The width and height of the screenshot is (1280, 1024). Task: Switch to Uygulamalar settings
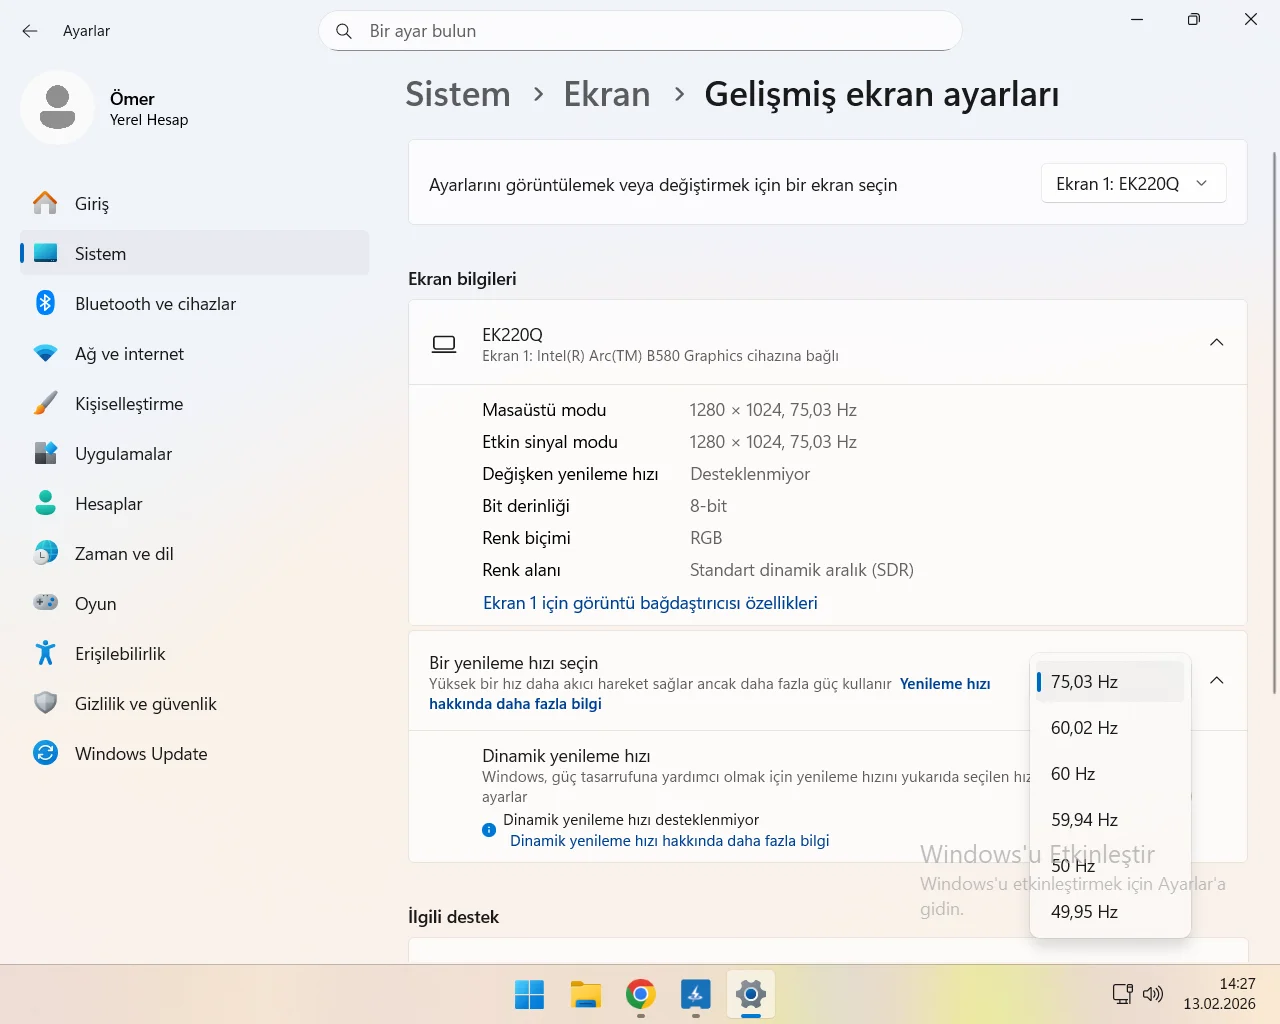[x=195, y=453]
